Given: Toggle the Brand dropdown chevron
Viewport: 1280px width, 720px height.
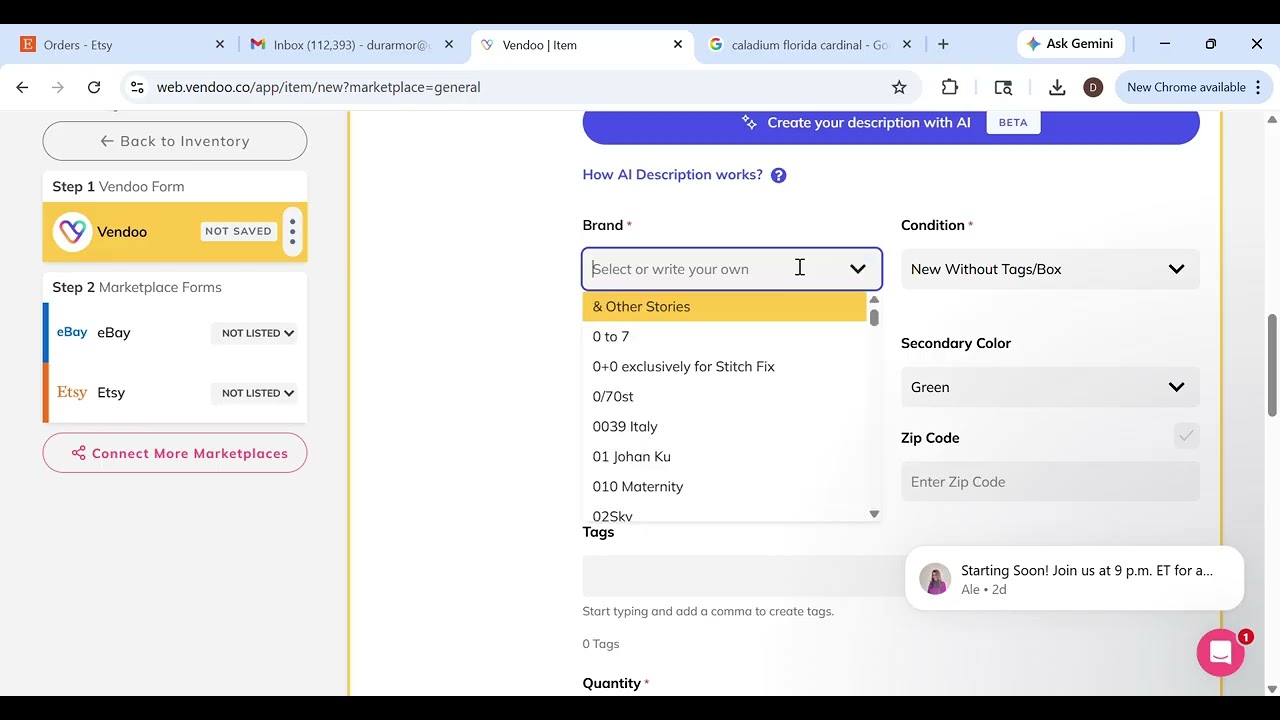Looking at the screenshot, I should point(858,269).
